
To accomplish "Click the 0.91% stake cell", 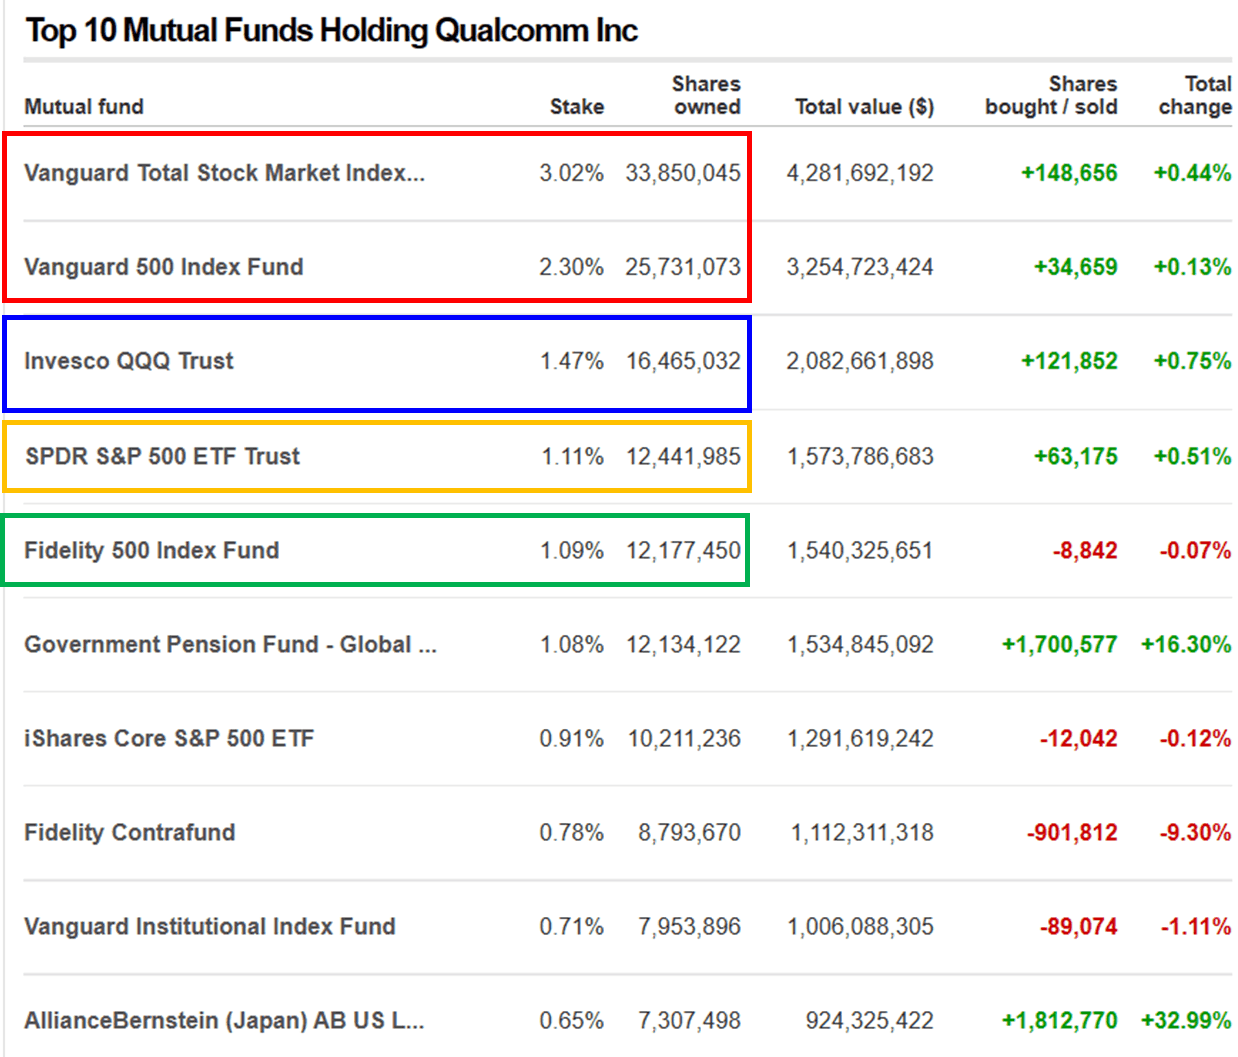I will 572,738.
